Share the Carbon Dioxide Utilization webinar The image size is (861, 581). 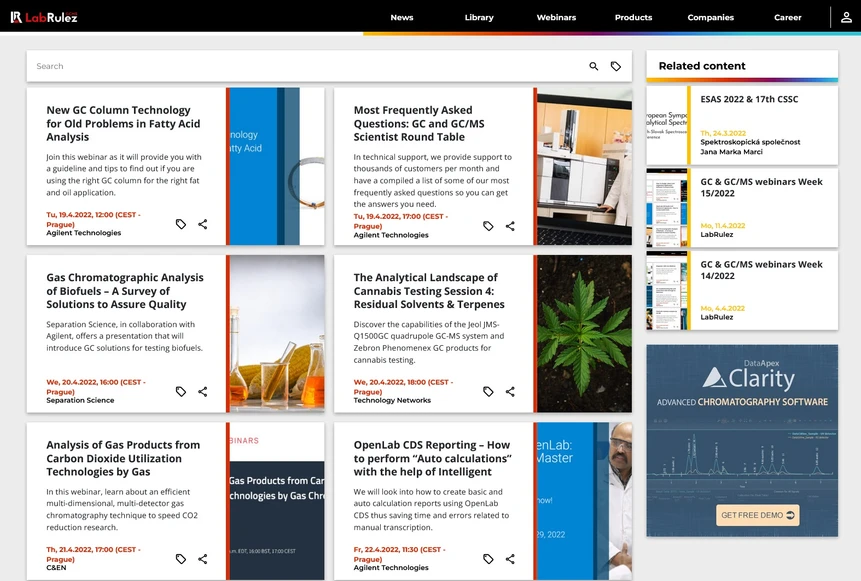pyautogui.click(x=203, y=559)
